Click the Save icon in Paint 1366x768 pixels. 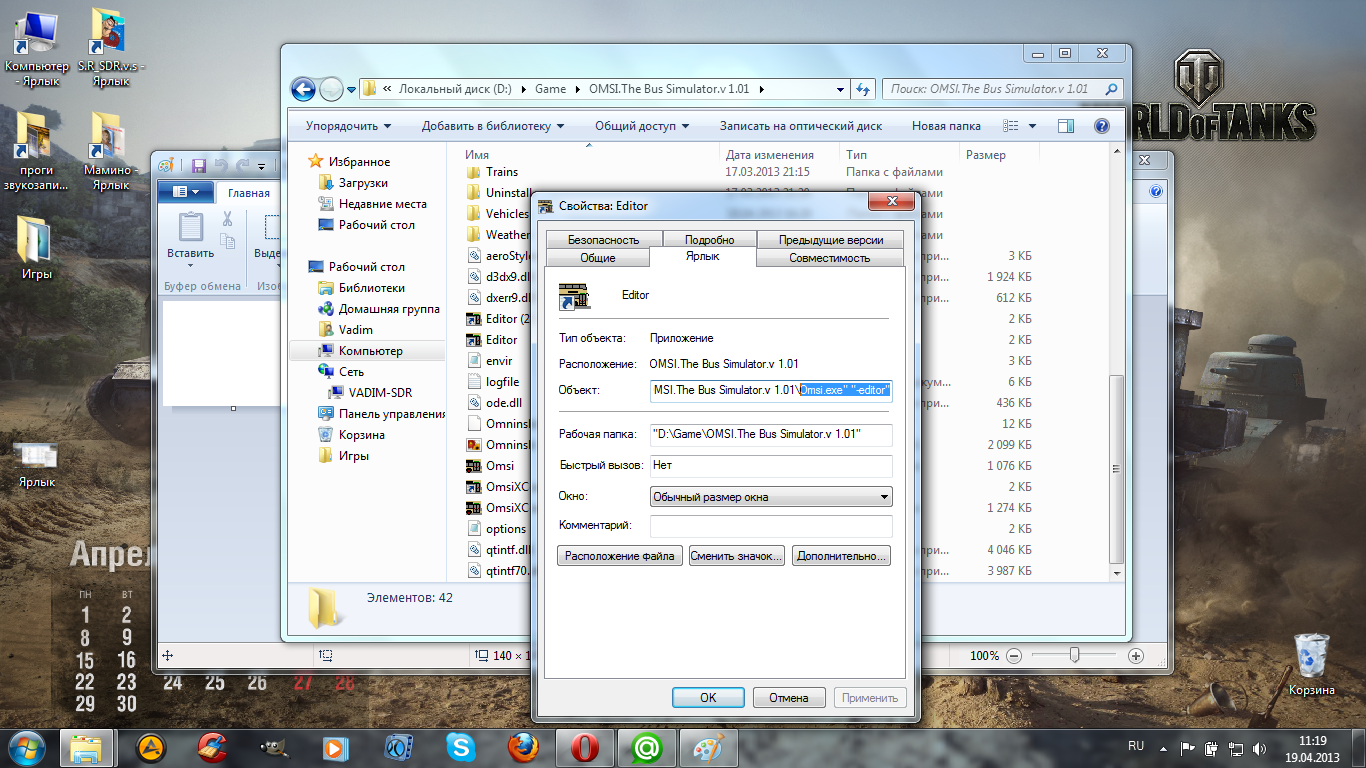tap(199, 165)
